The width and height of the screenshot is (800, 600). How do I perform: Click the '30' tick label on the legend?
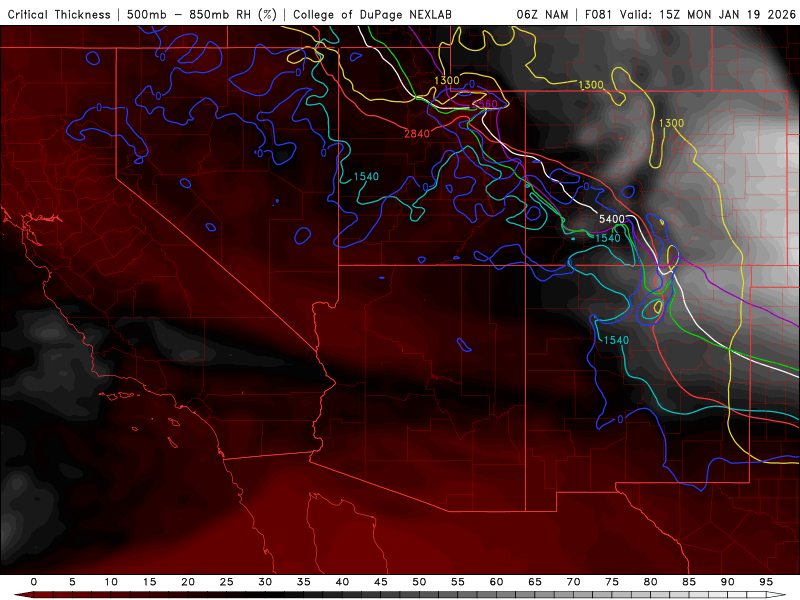pyautogui.click(x=265, y=582)
